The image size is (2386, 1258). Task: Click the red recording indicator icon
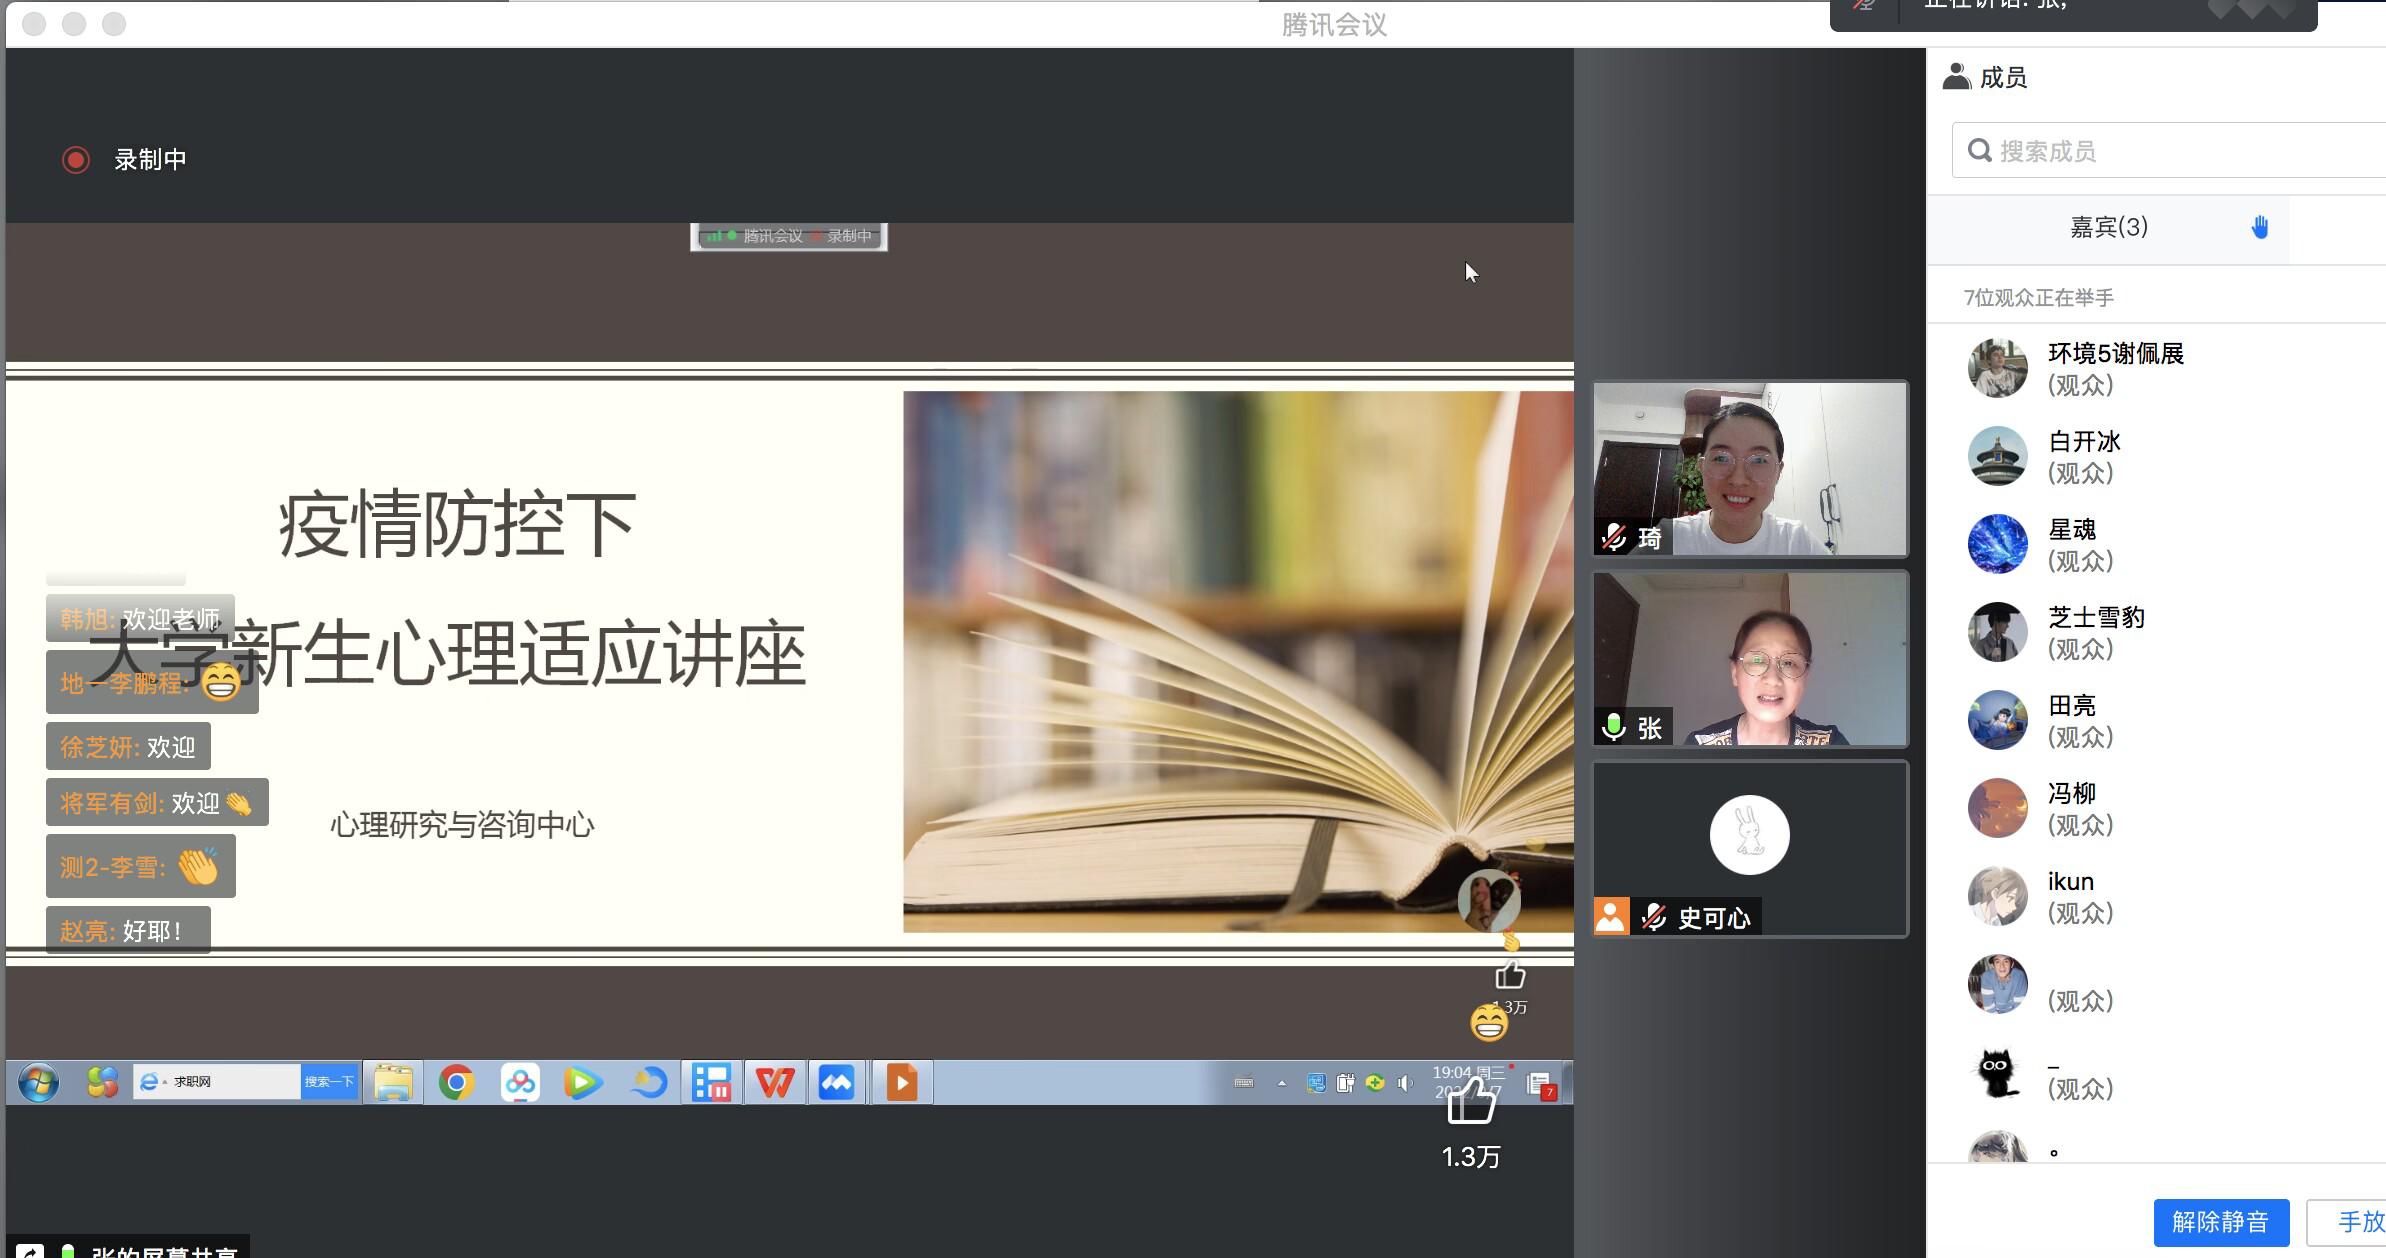click(x=76, y=160)
